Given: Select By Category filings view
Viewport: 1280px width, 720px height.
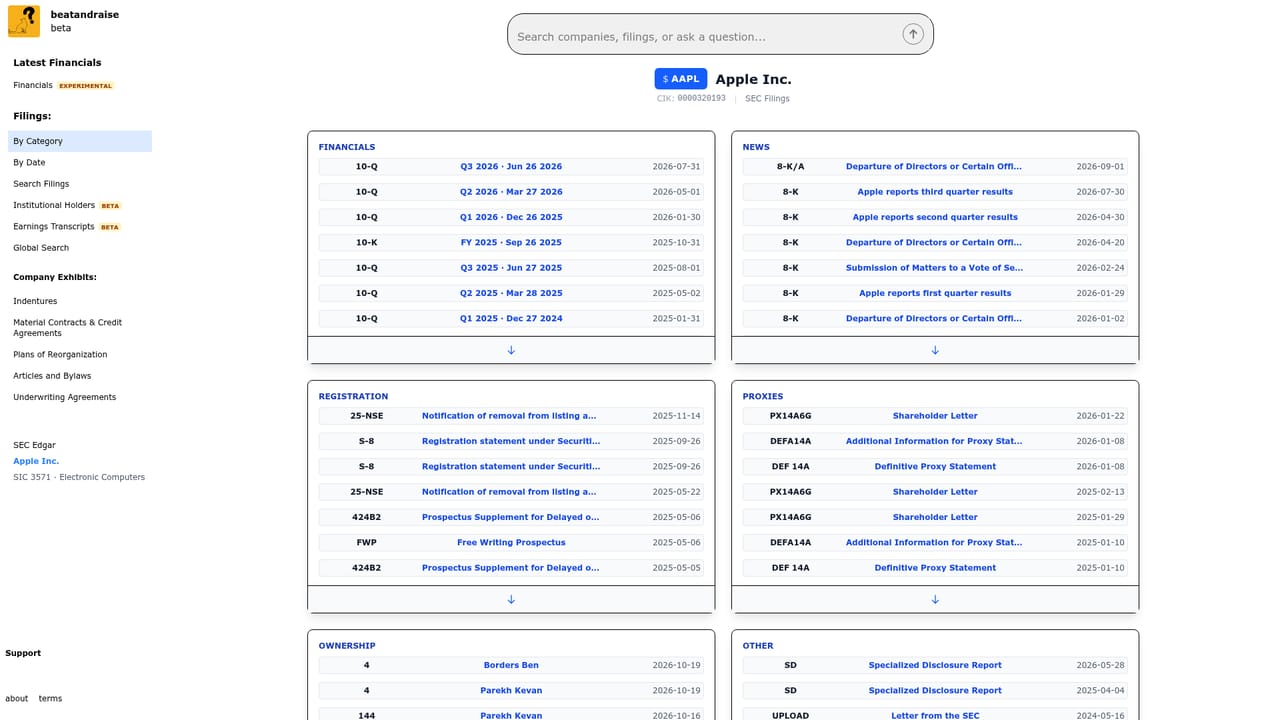Looking at the screenshot, I should (x=80, y=141).
